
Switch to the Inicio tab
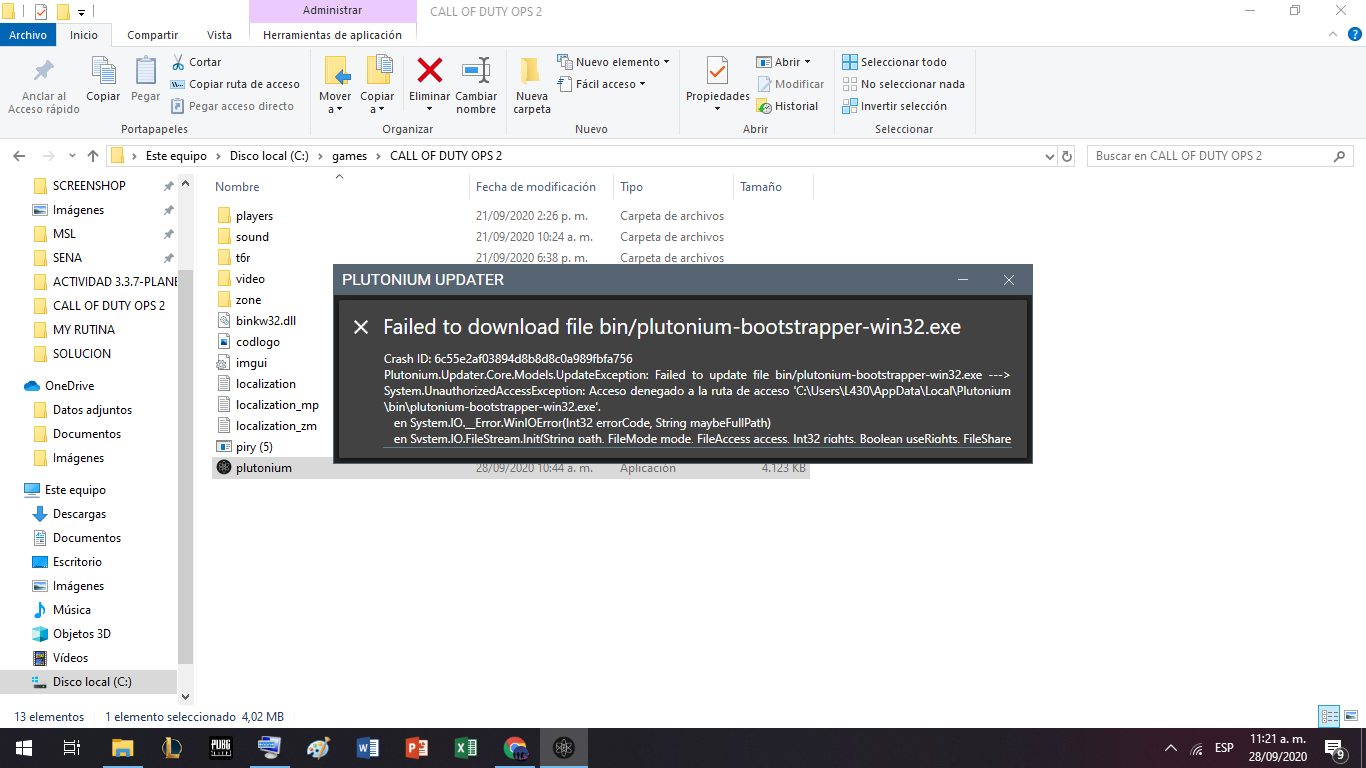[x=84, y=35]
